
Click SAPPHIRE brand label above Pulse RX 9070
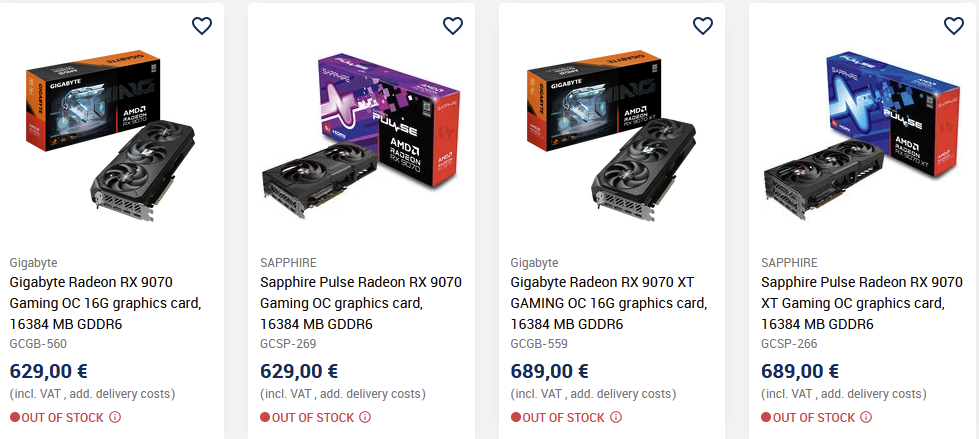click(x=288, y=262)
